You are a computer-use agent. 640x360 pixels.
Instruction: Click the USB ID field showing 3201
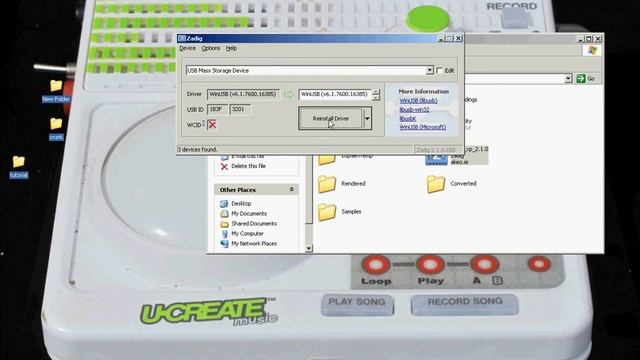pyautogui.click(x=240, y=109)
